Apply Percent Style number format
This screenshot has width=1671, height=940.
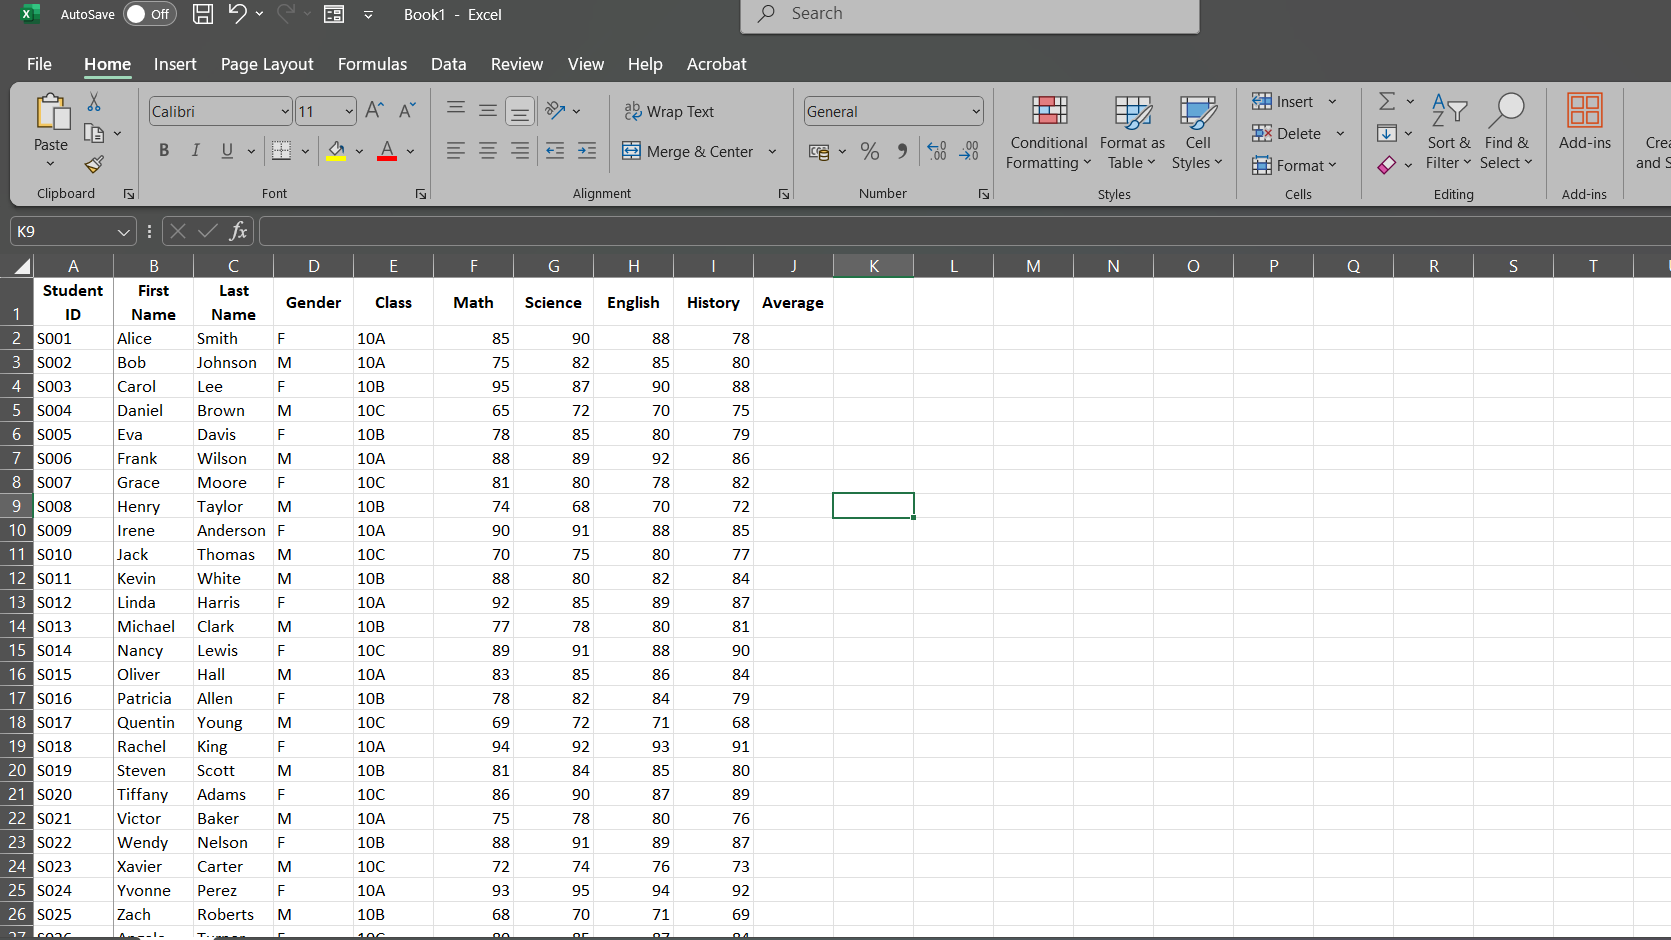(870, 151)
